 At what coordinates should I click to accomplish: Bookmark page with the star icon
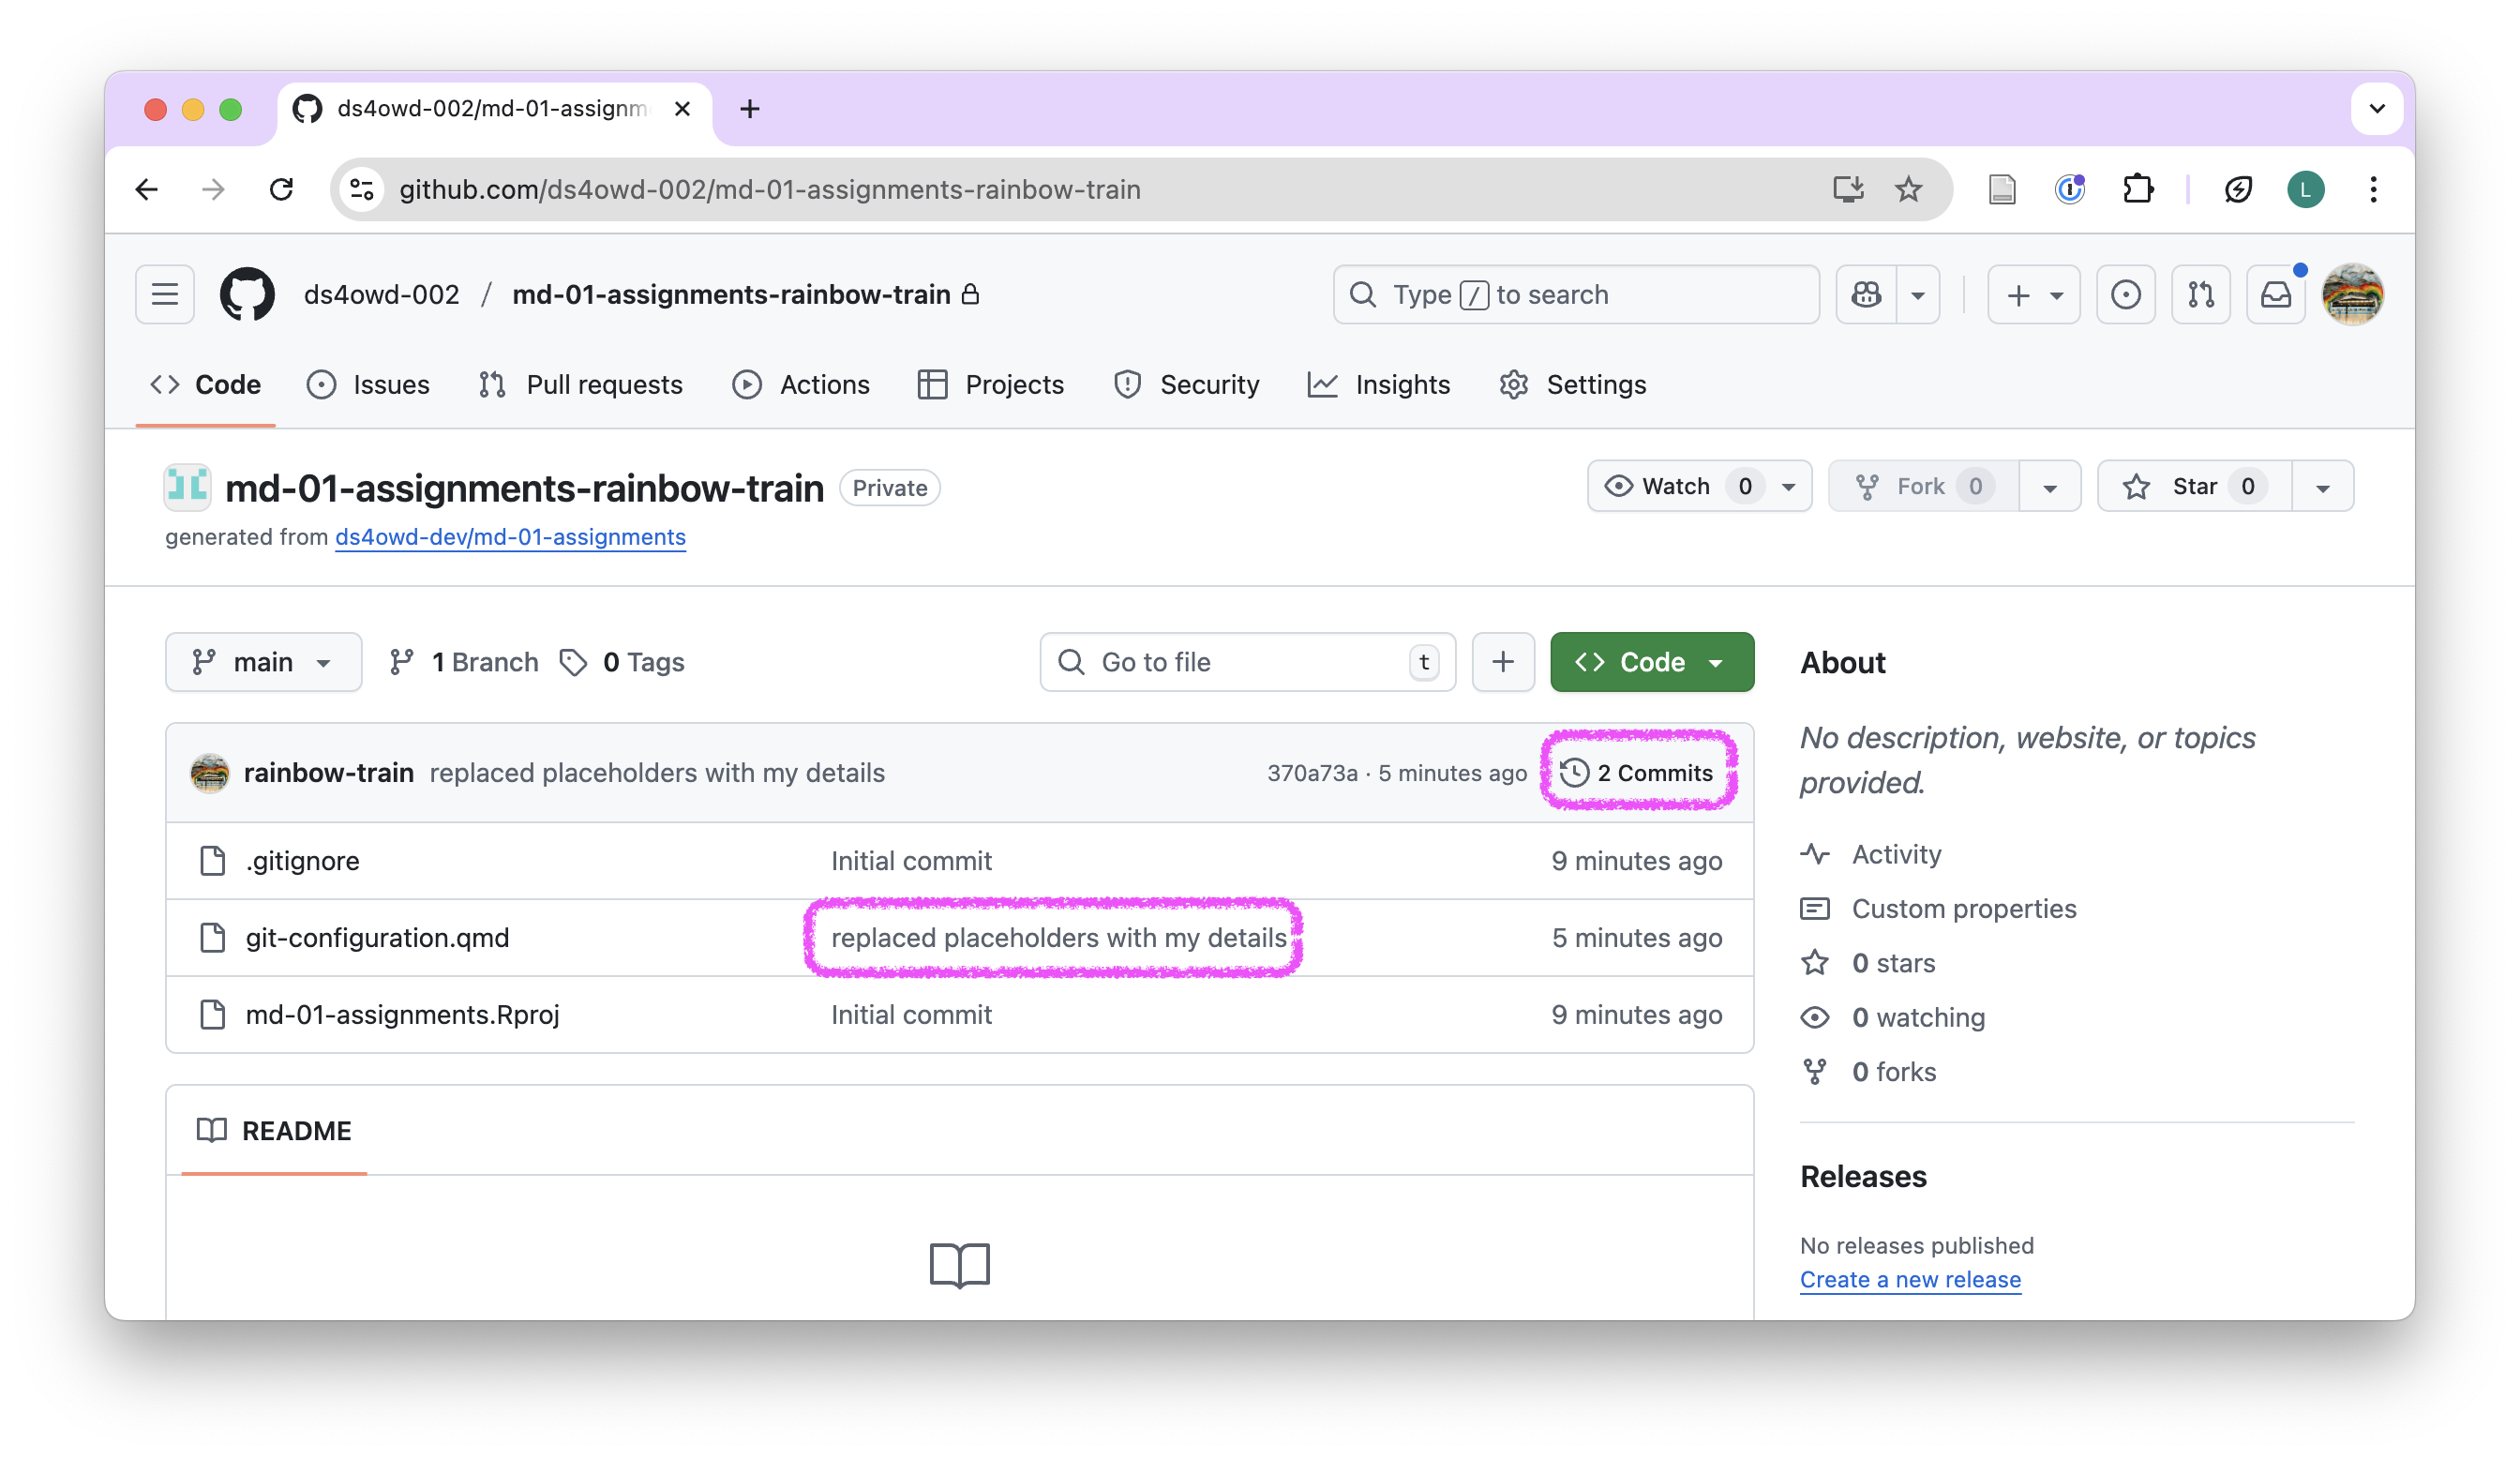pyautogui.click(x=1908, y=189)
